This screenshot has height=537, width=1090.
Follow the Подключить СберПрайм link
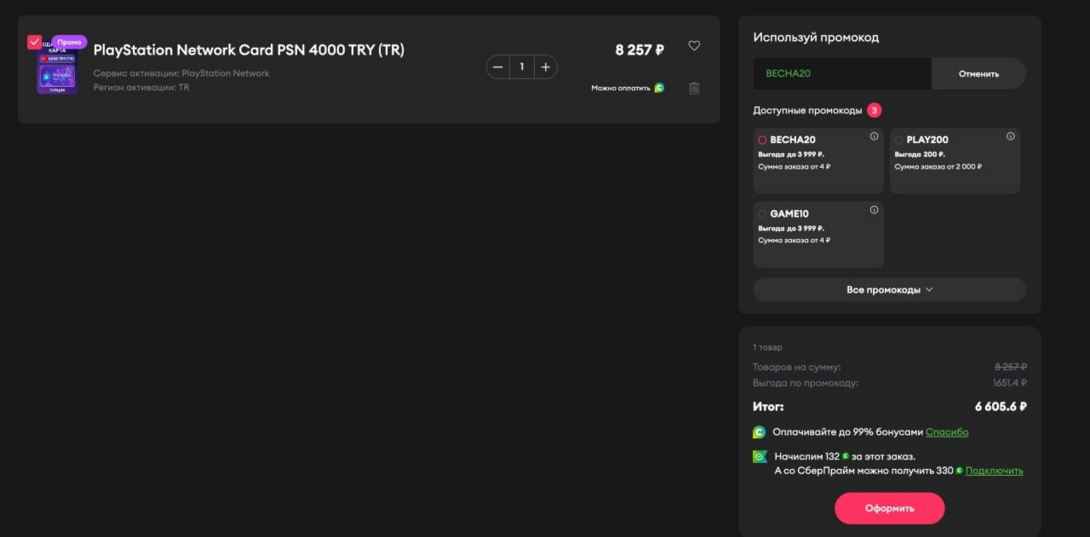pyautogui.click(x=993, y=471)
